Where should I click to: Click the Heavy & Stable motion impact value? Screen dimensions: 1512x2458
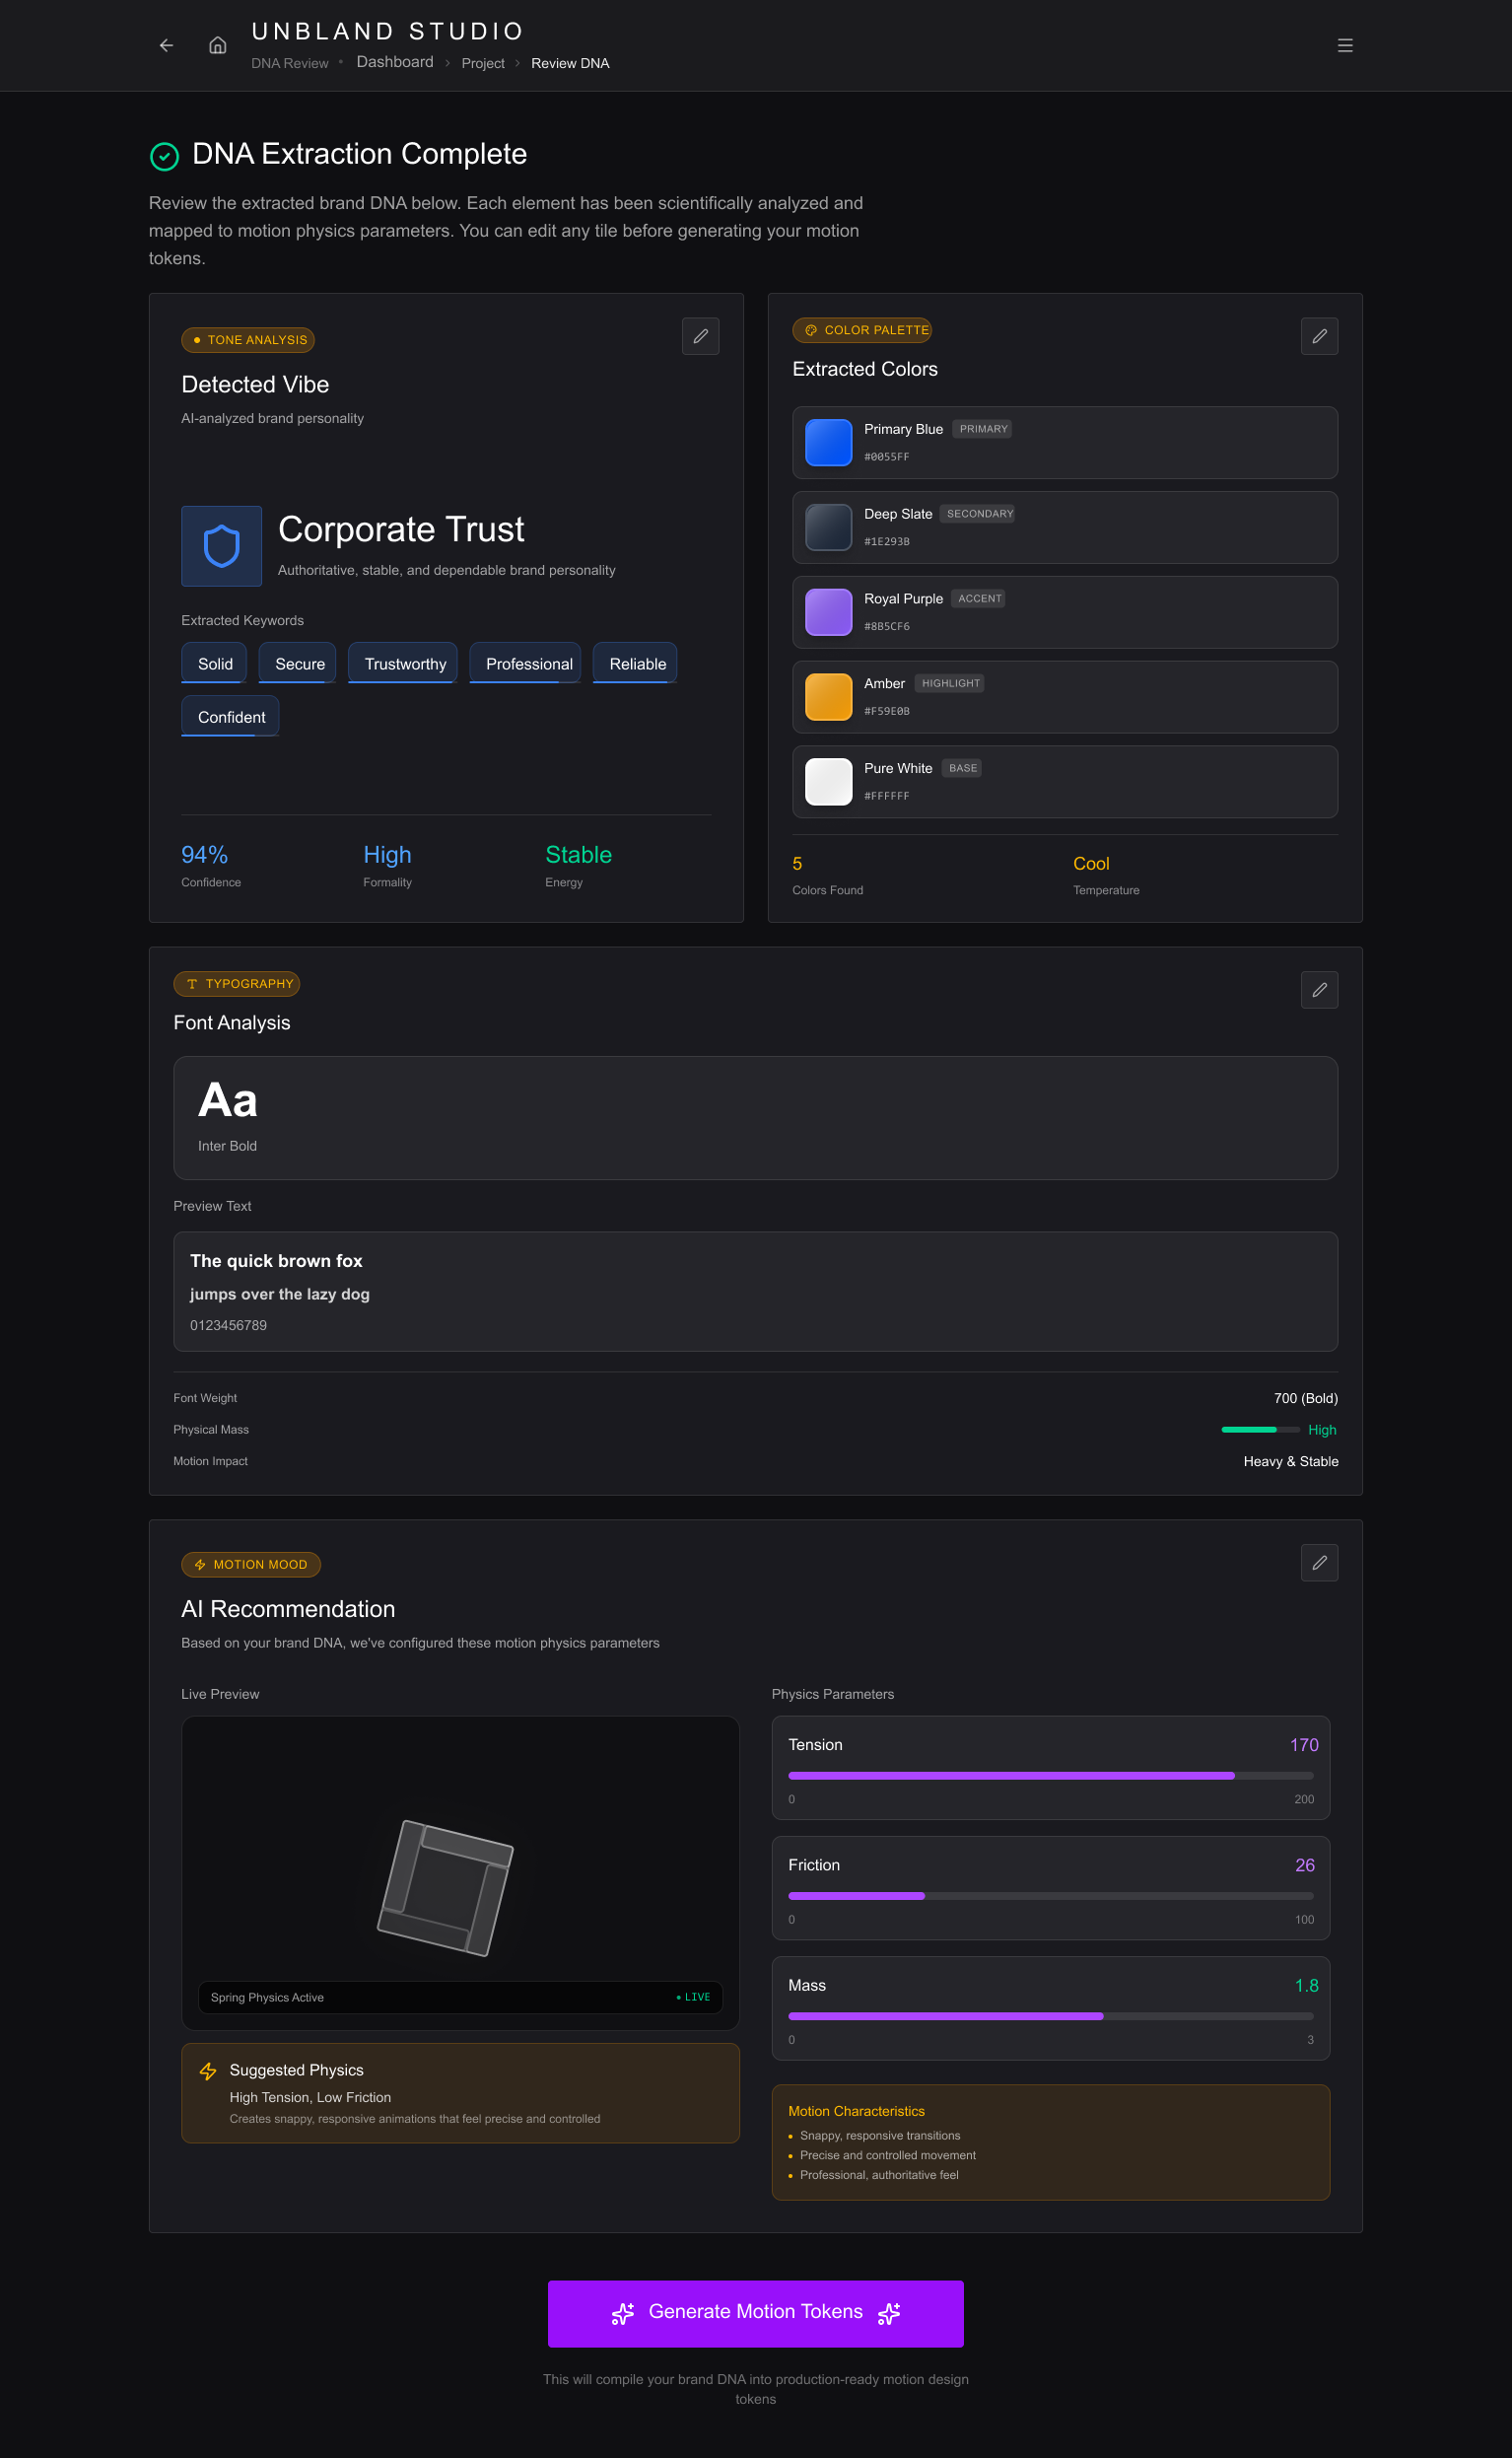click(x=1290, y=1461)
